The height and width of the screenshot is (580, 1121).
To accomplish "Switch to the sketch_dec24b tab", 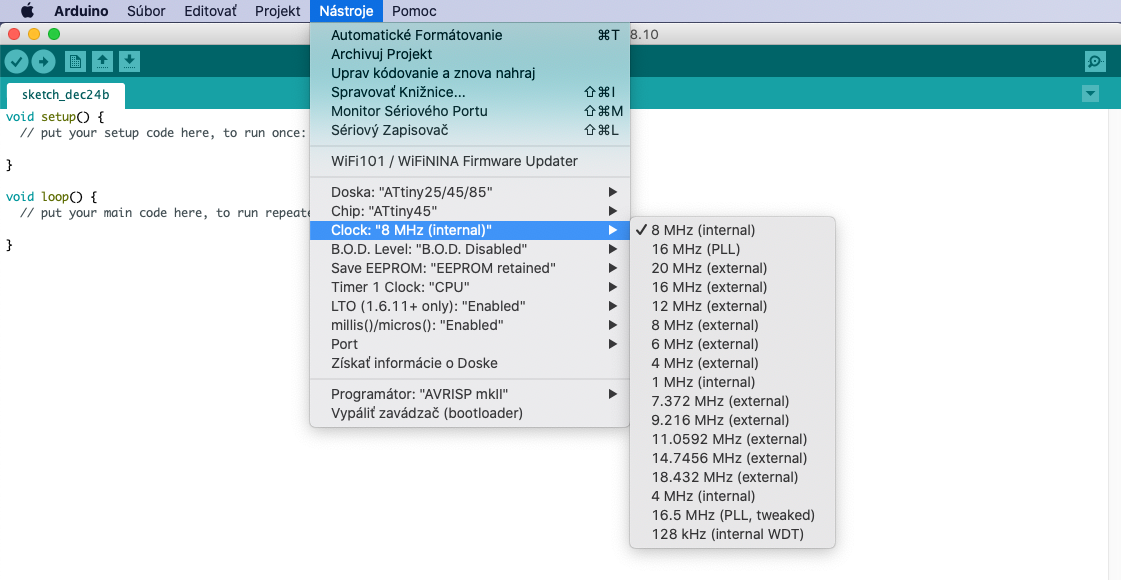I will (x=66, y=96).
